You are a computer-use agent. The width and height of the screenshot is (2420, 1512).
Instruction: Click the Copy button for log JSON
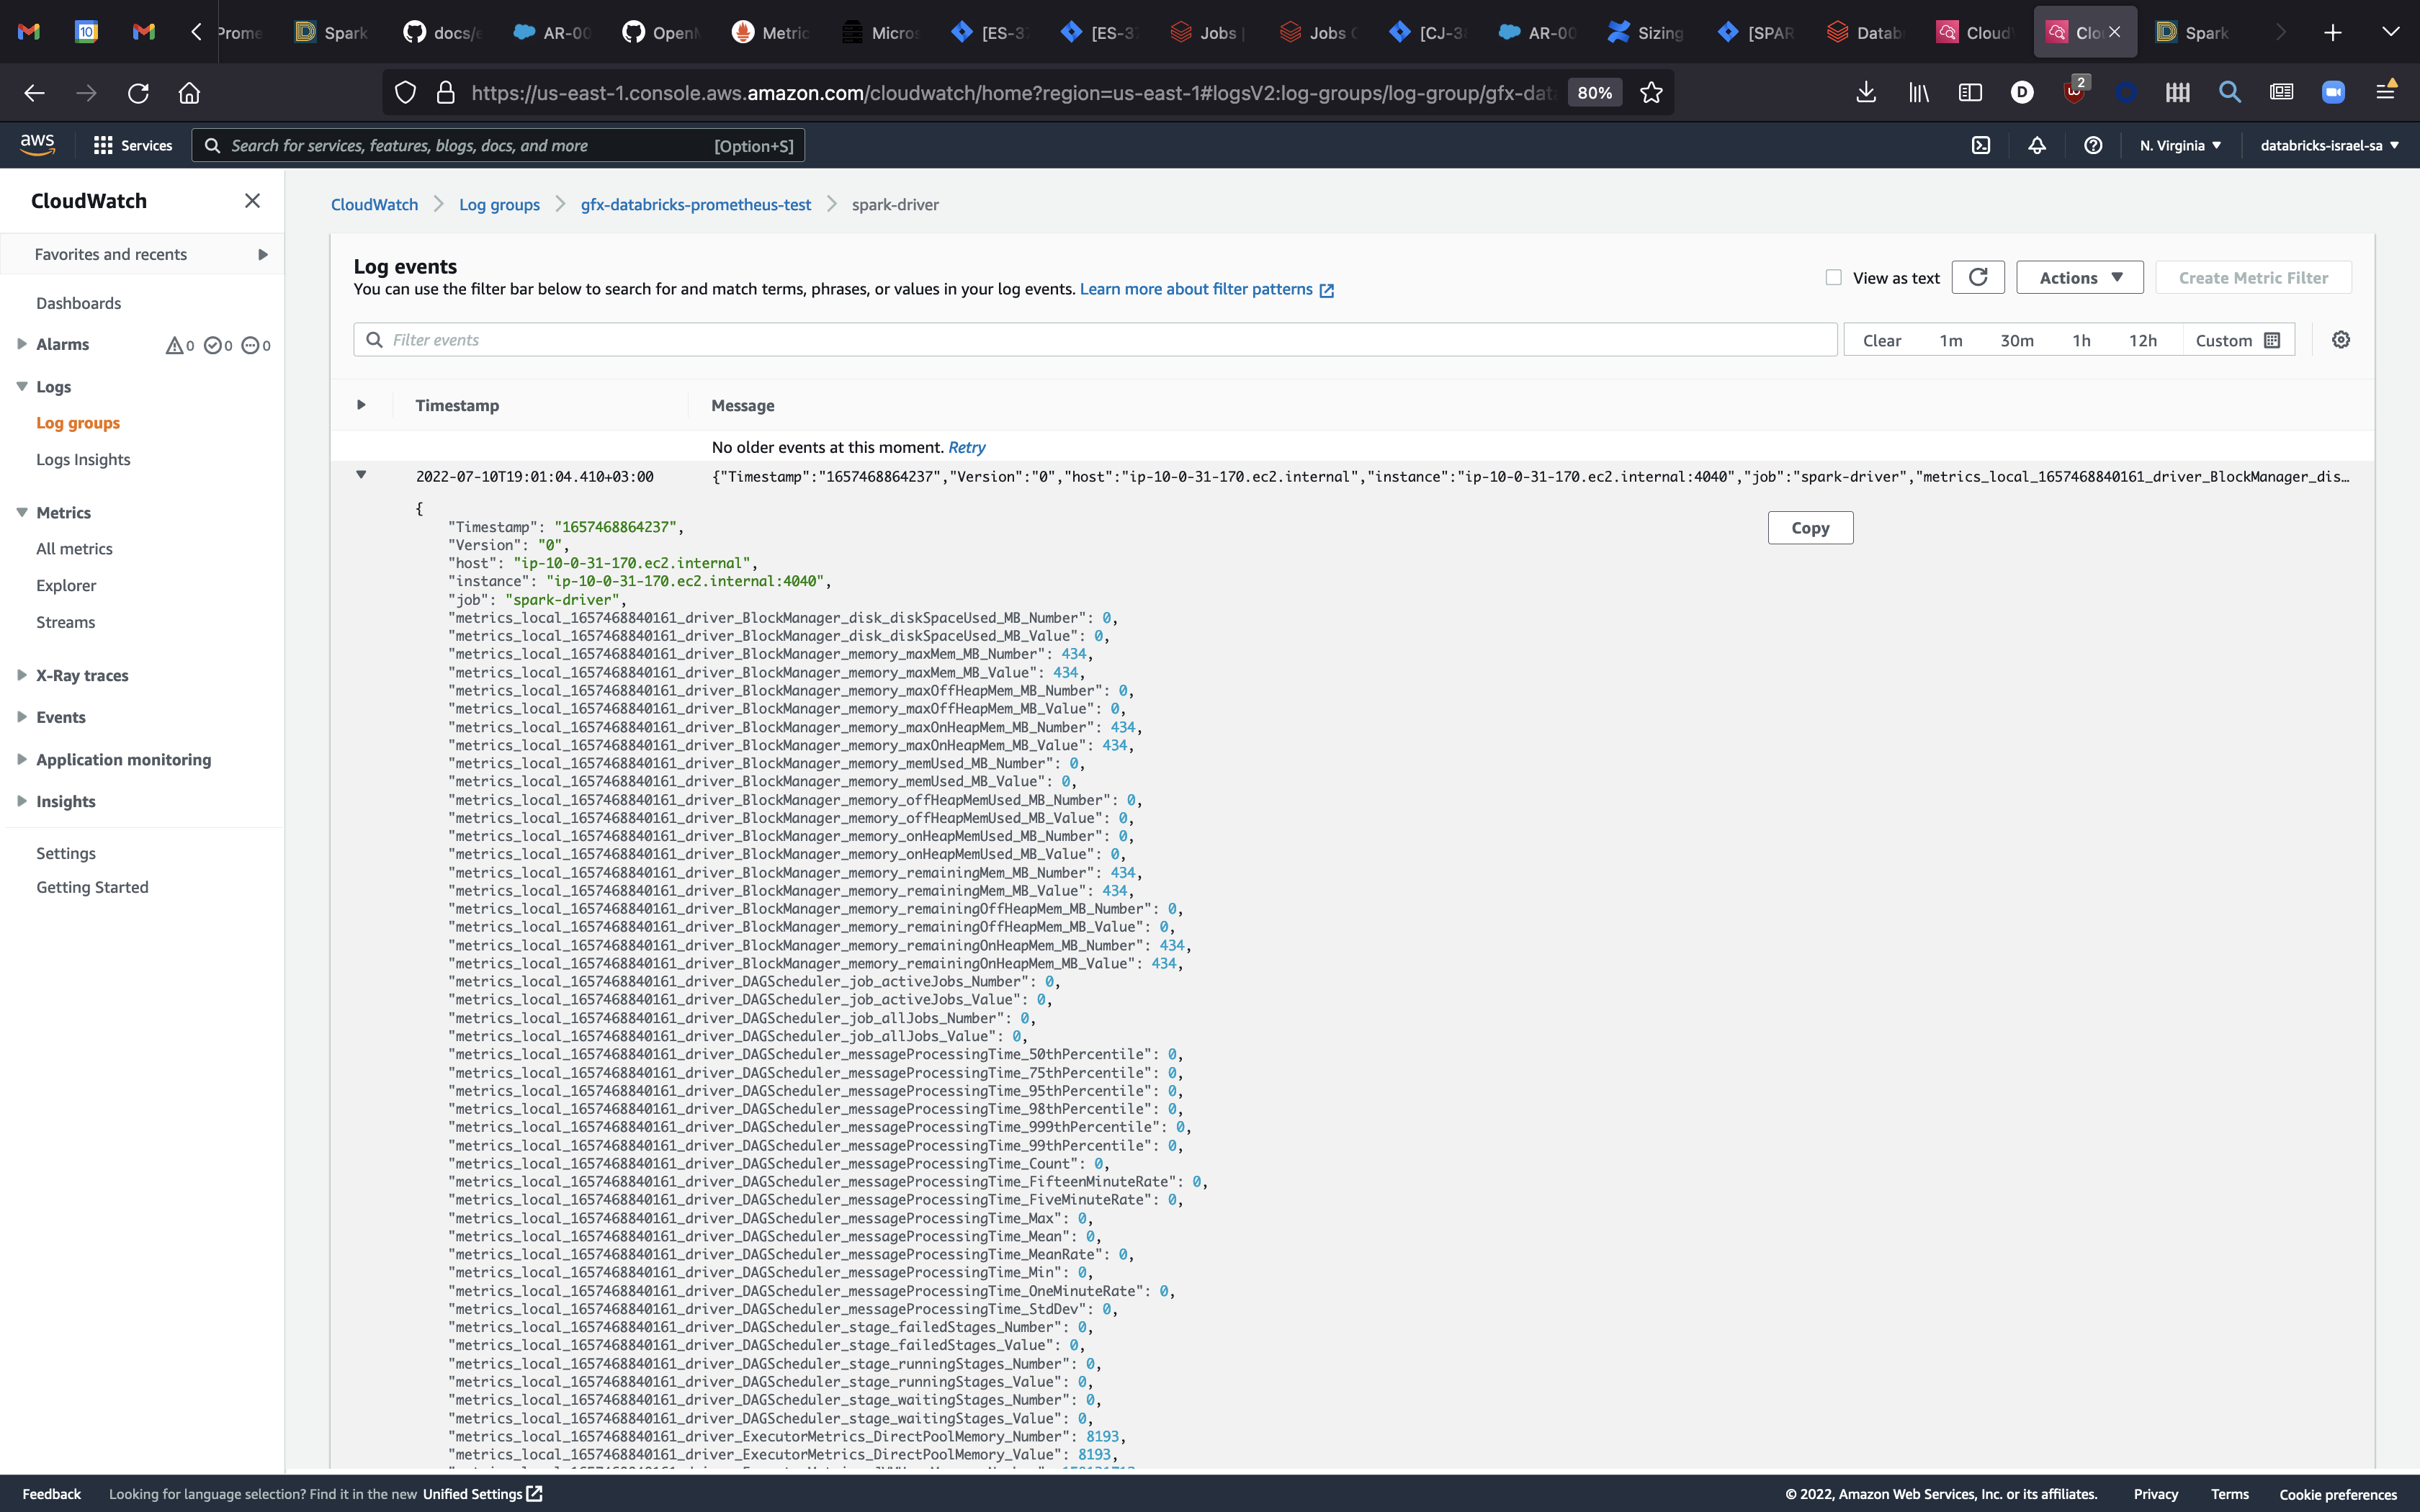point(1809,528)
